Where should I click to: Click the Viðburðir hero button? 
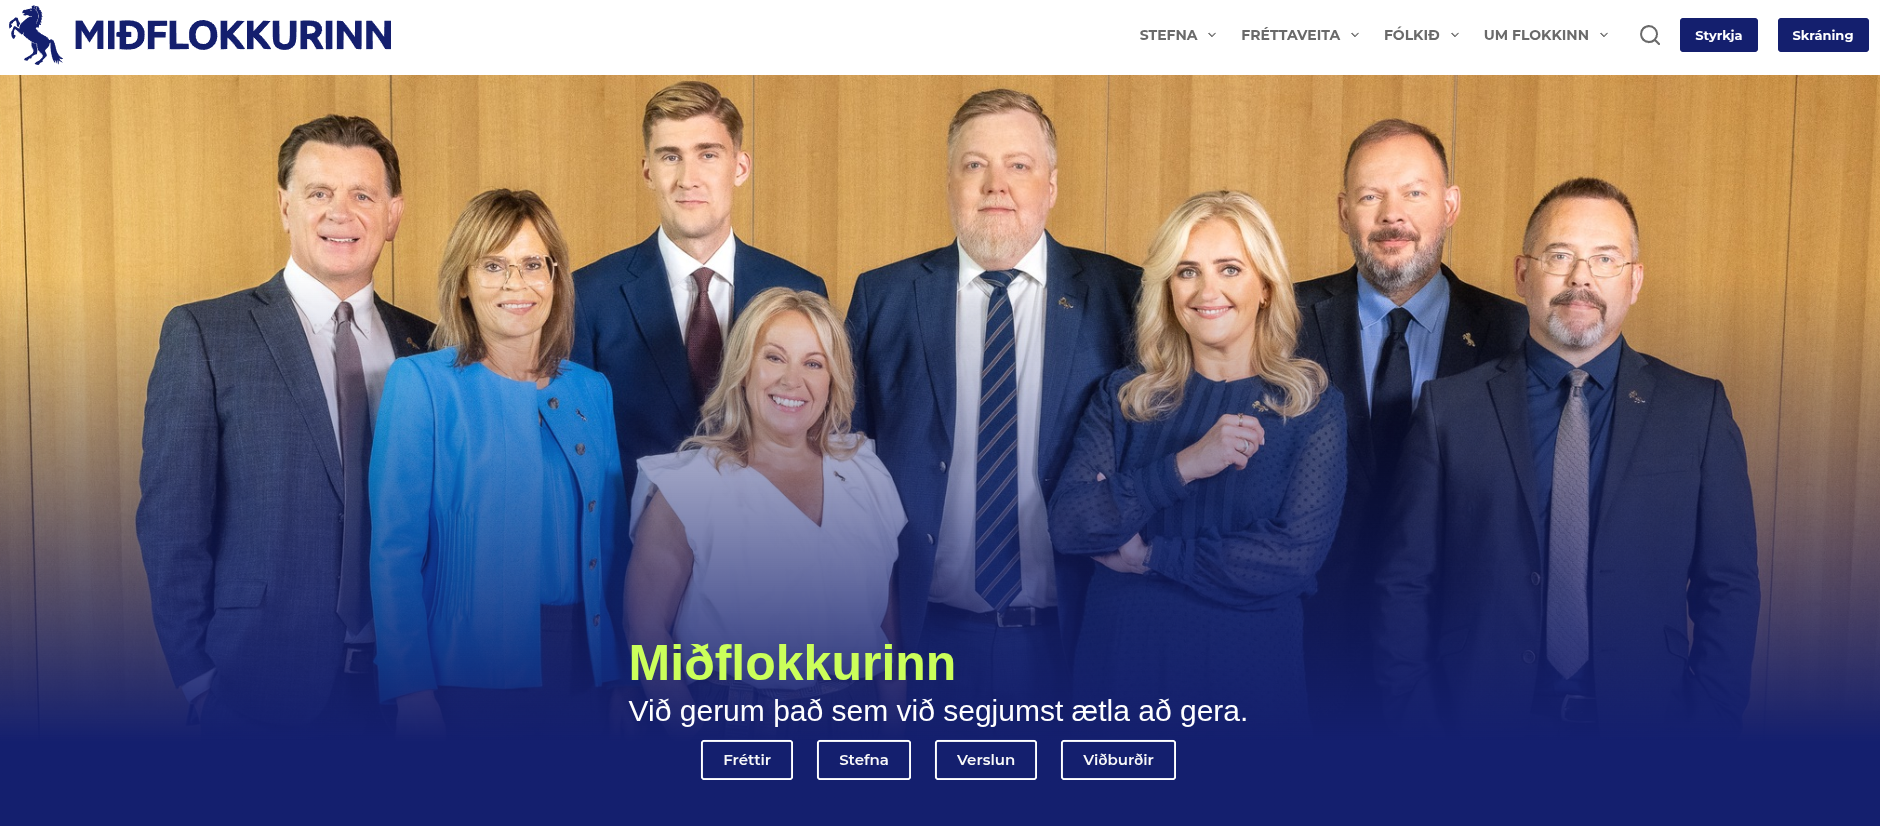1118,760
